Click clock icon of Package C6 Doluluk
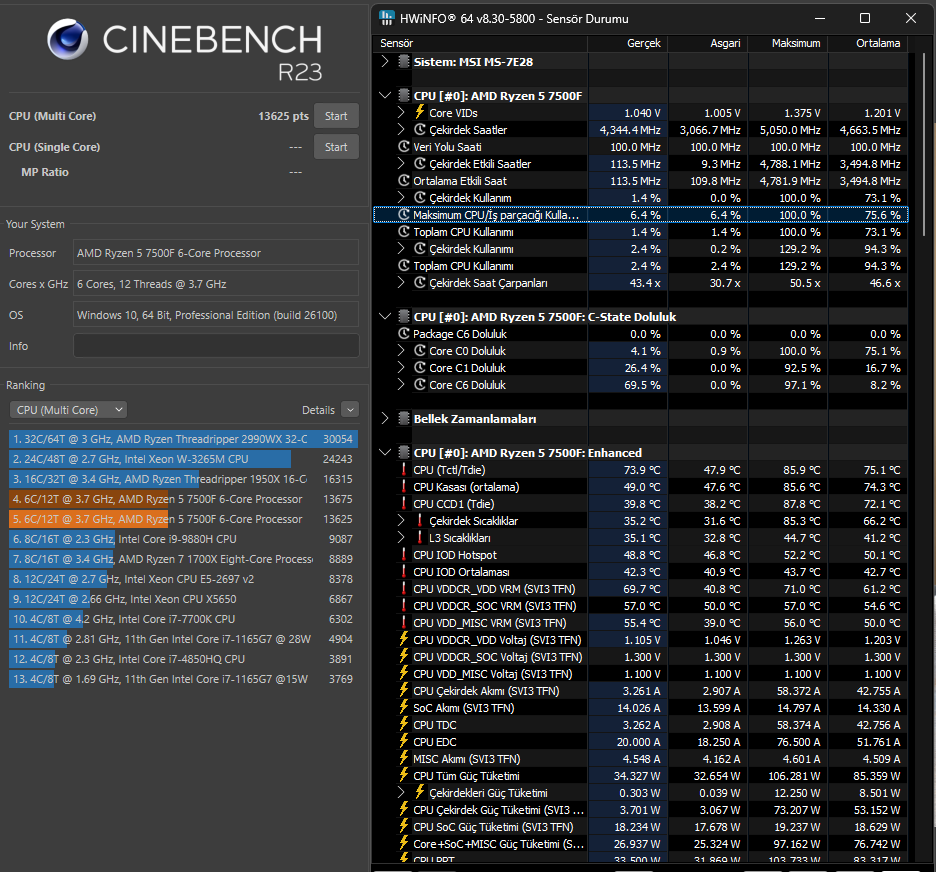Screen dimensions: 936x872 tap(404, 334)
